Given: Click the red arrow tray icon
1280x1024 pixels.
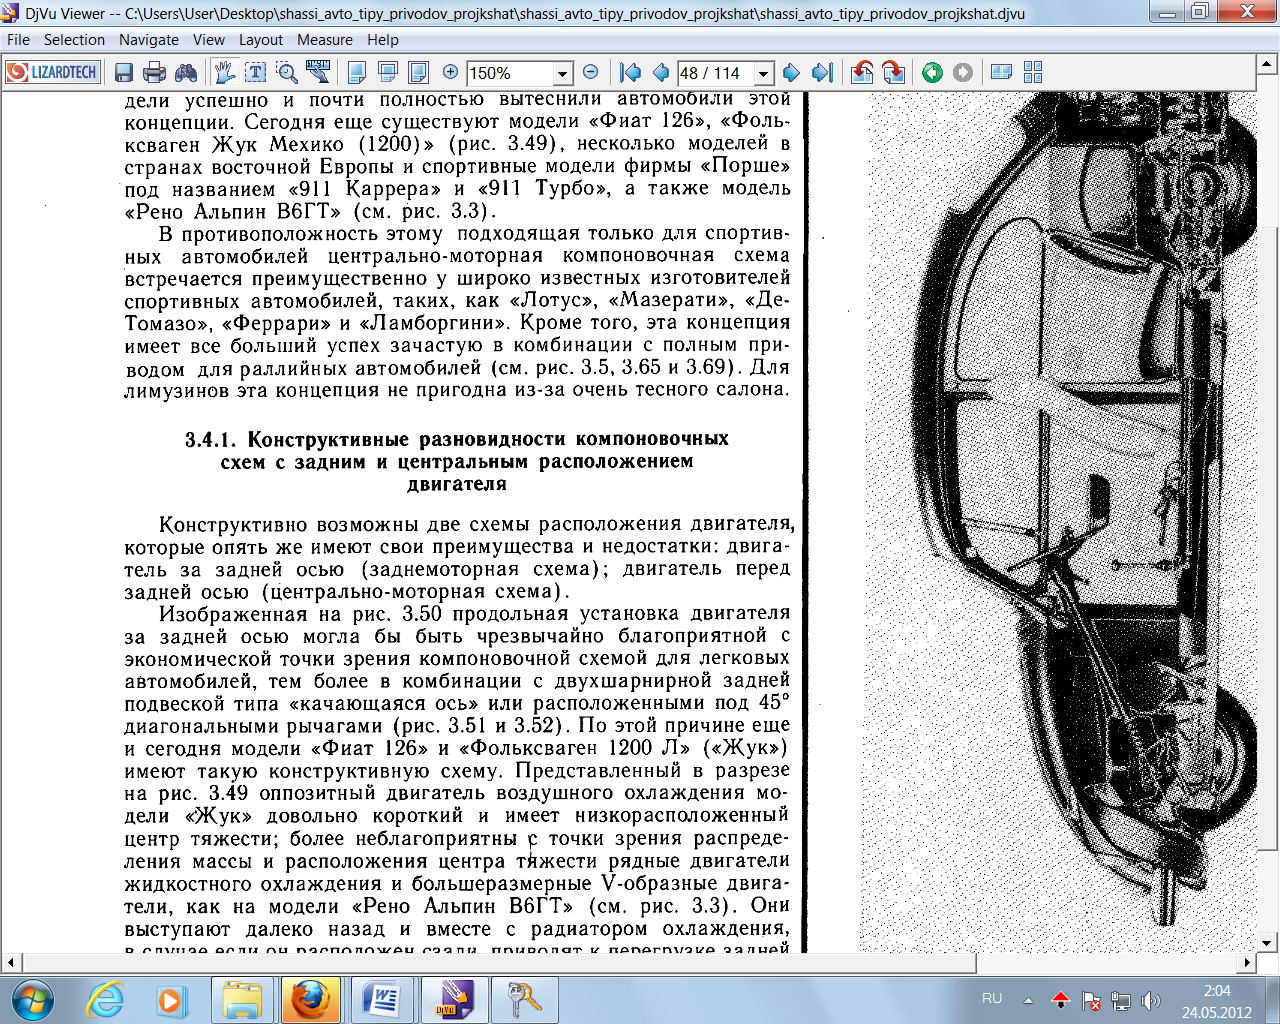Looking at the screenshot, I should [1061, 1000].
